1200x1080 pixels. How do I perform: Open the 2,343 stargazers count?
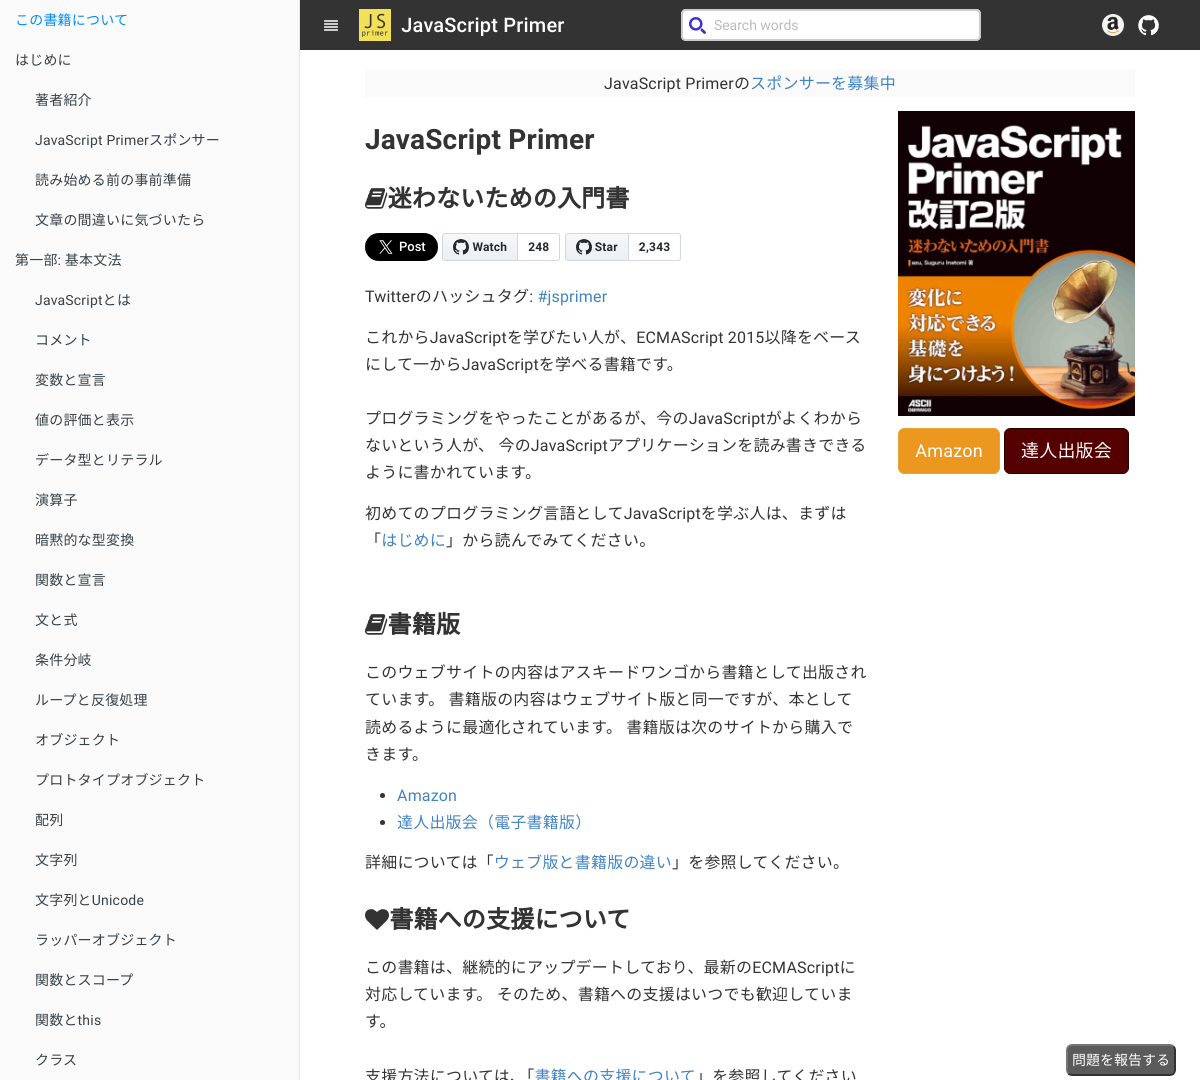(x=654, y=247)
